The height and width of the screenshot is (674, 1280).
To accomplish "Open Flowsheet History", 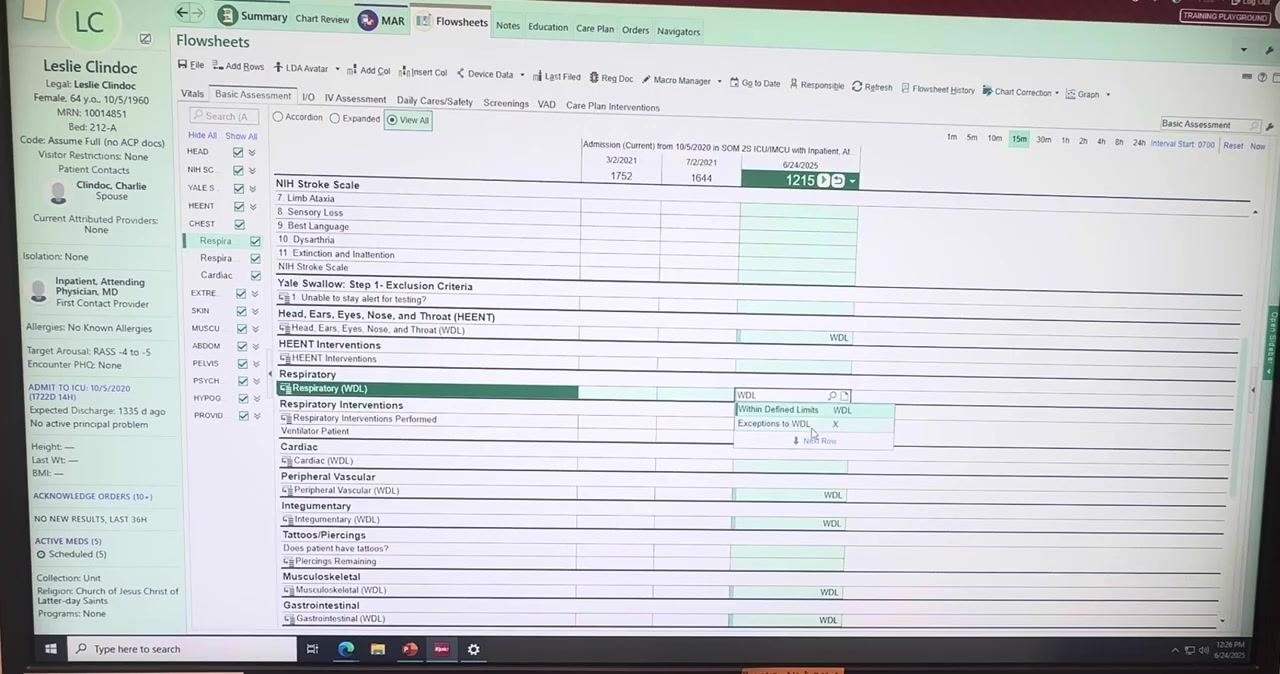I will (x=938, y=89).
